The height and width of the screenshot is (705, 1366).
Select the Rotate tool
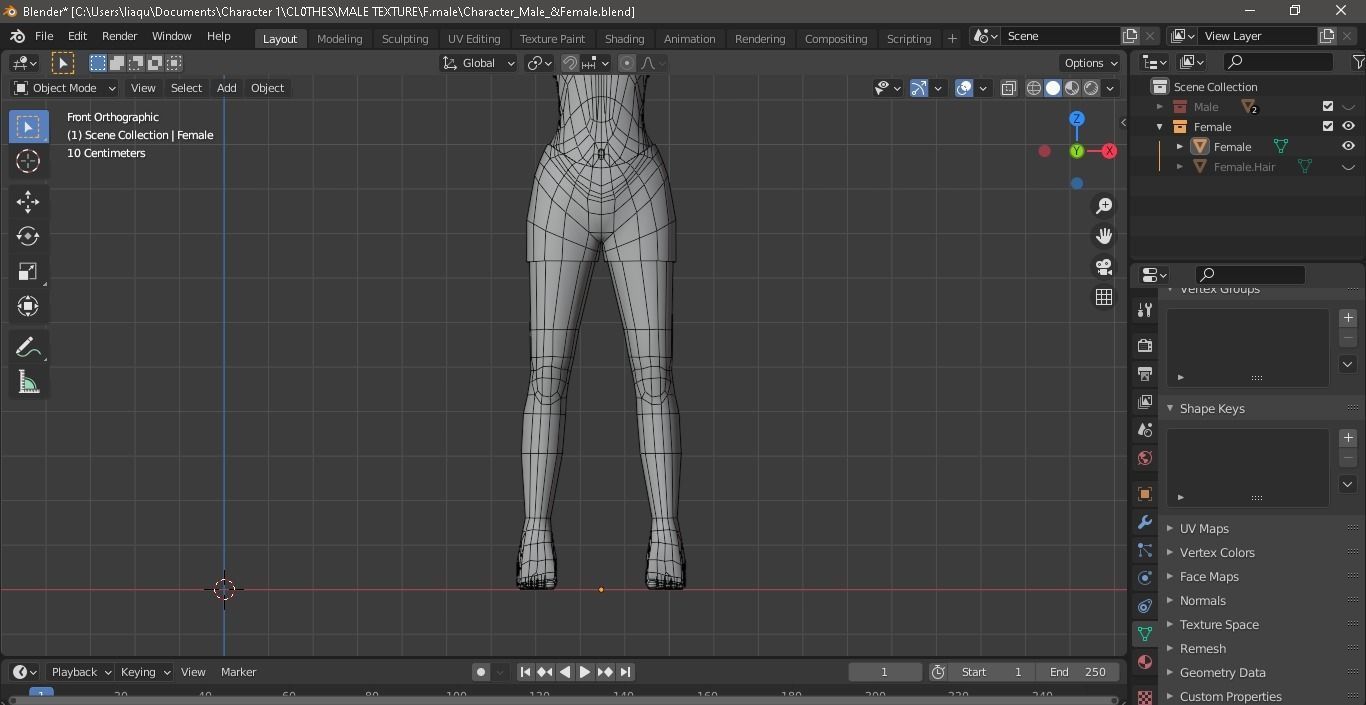coord(28,237)
